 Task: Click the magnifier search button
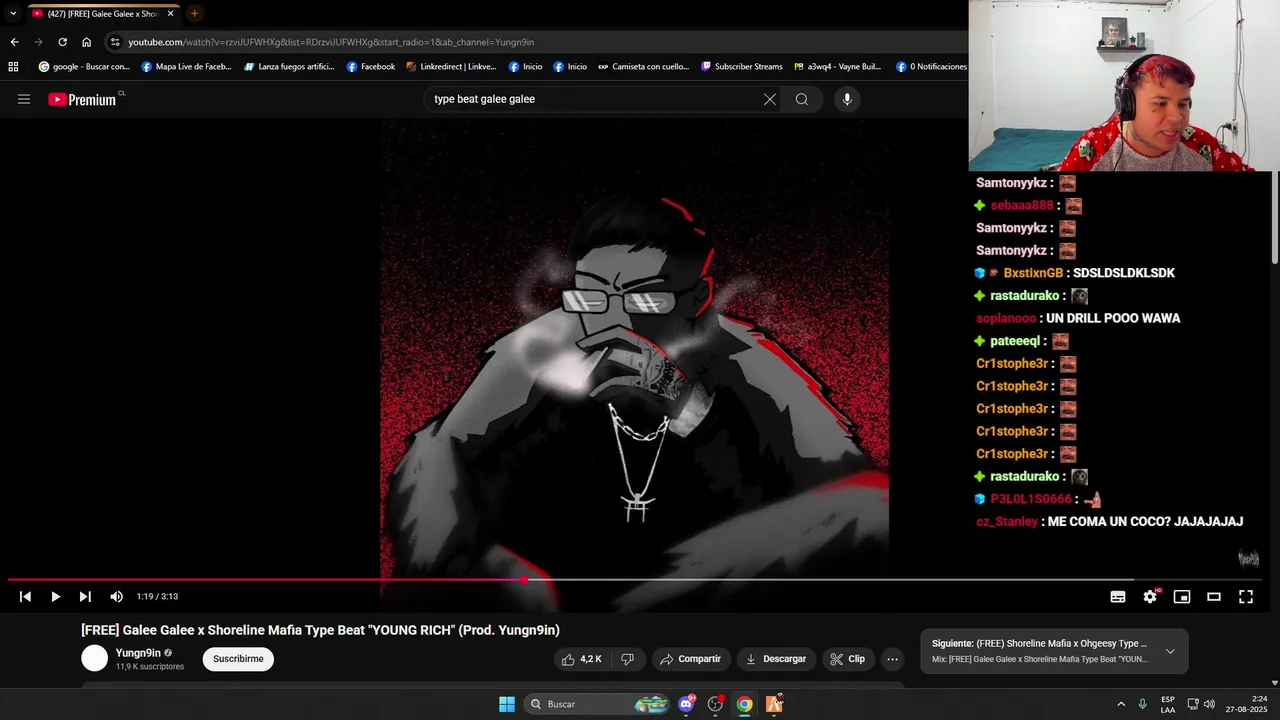[x=802, y=99]
